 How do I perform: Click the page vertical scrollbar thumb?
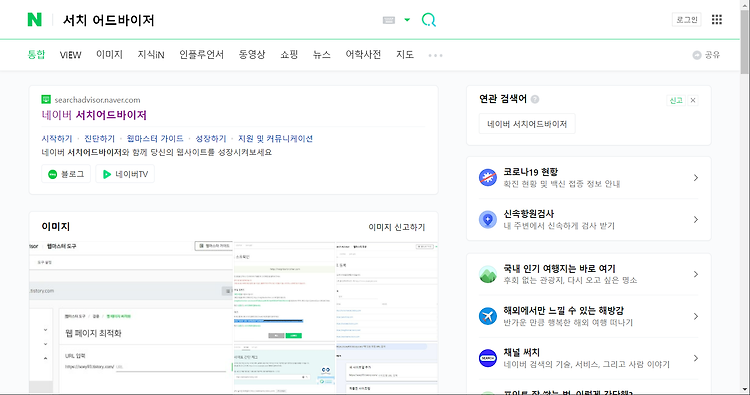point(745,42)
